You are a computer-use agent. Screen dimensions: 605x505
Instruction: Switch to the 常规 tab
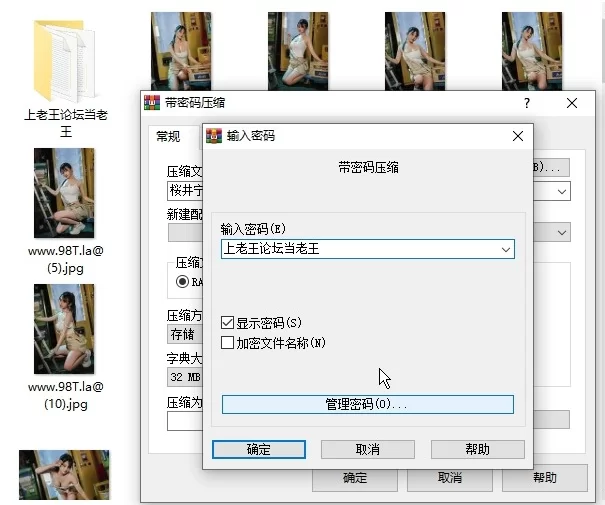[x=168, y=137]
